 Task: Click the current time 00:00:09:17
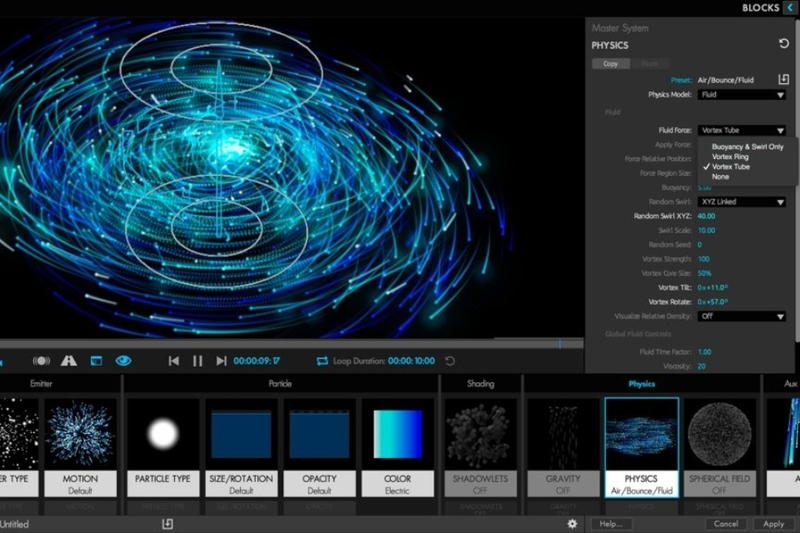(x=257, y=361)
